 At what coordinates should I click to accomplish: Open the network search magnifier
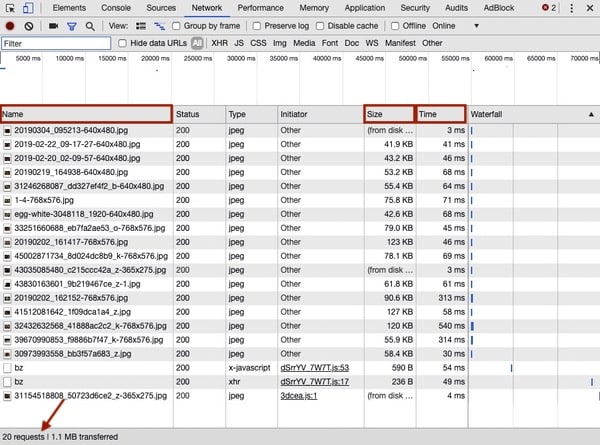pos(90,26)
